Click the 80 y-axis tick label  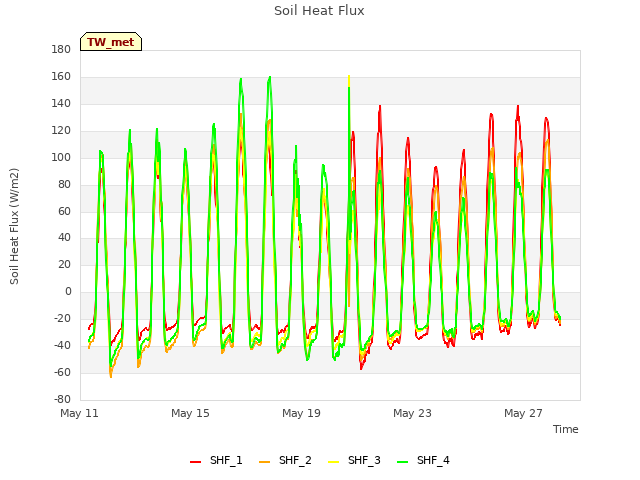(64, 184)
